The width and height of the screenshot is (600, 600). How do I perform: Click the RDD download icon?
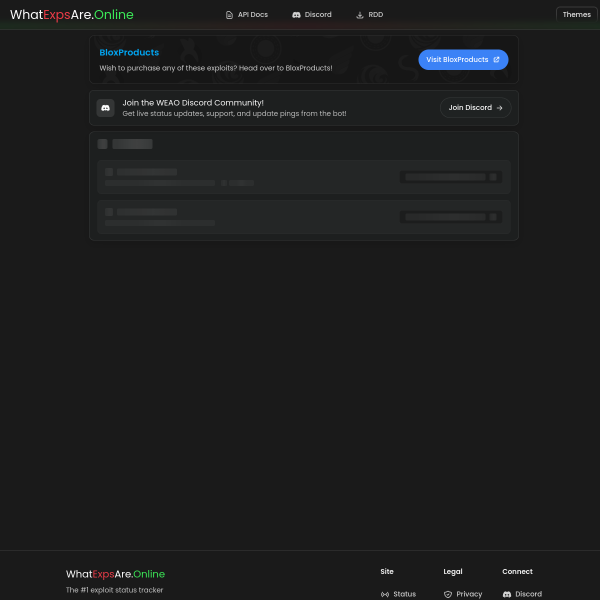(x=360, y=15)
